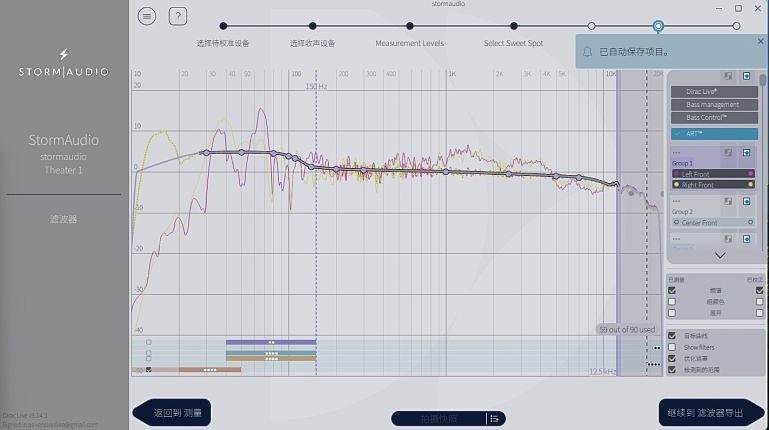Click the final empty step circle on the progress bar

(x=736, y=26)
